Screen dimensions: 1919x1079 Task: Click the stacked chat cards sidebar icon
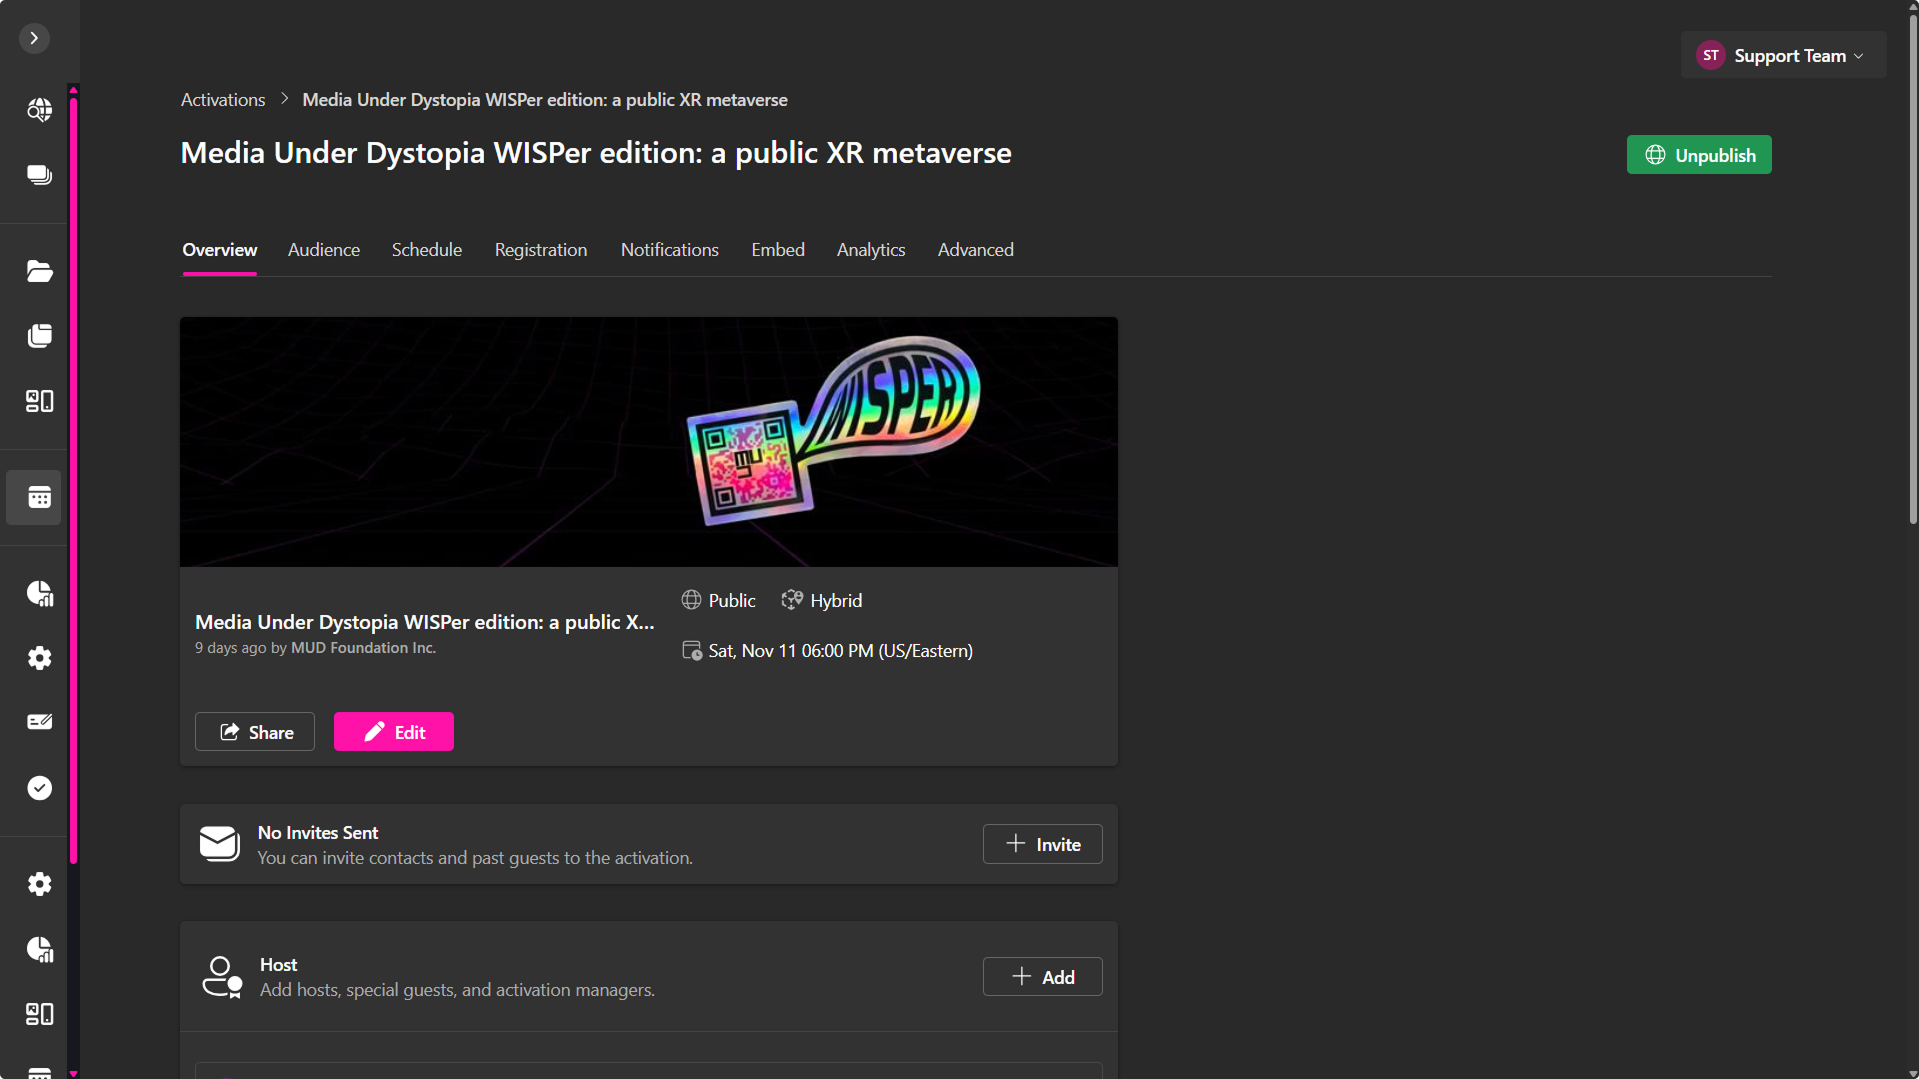[x=39, y=175]
